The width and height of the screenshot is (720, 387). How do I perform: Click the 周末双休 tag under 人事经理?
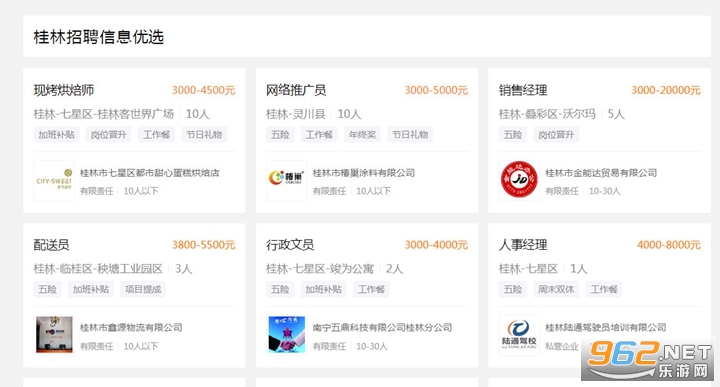(557, 289)
